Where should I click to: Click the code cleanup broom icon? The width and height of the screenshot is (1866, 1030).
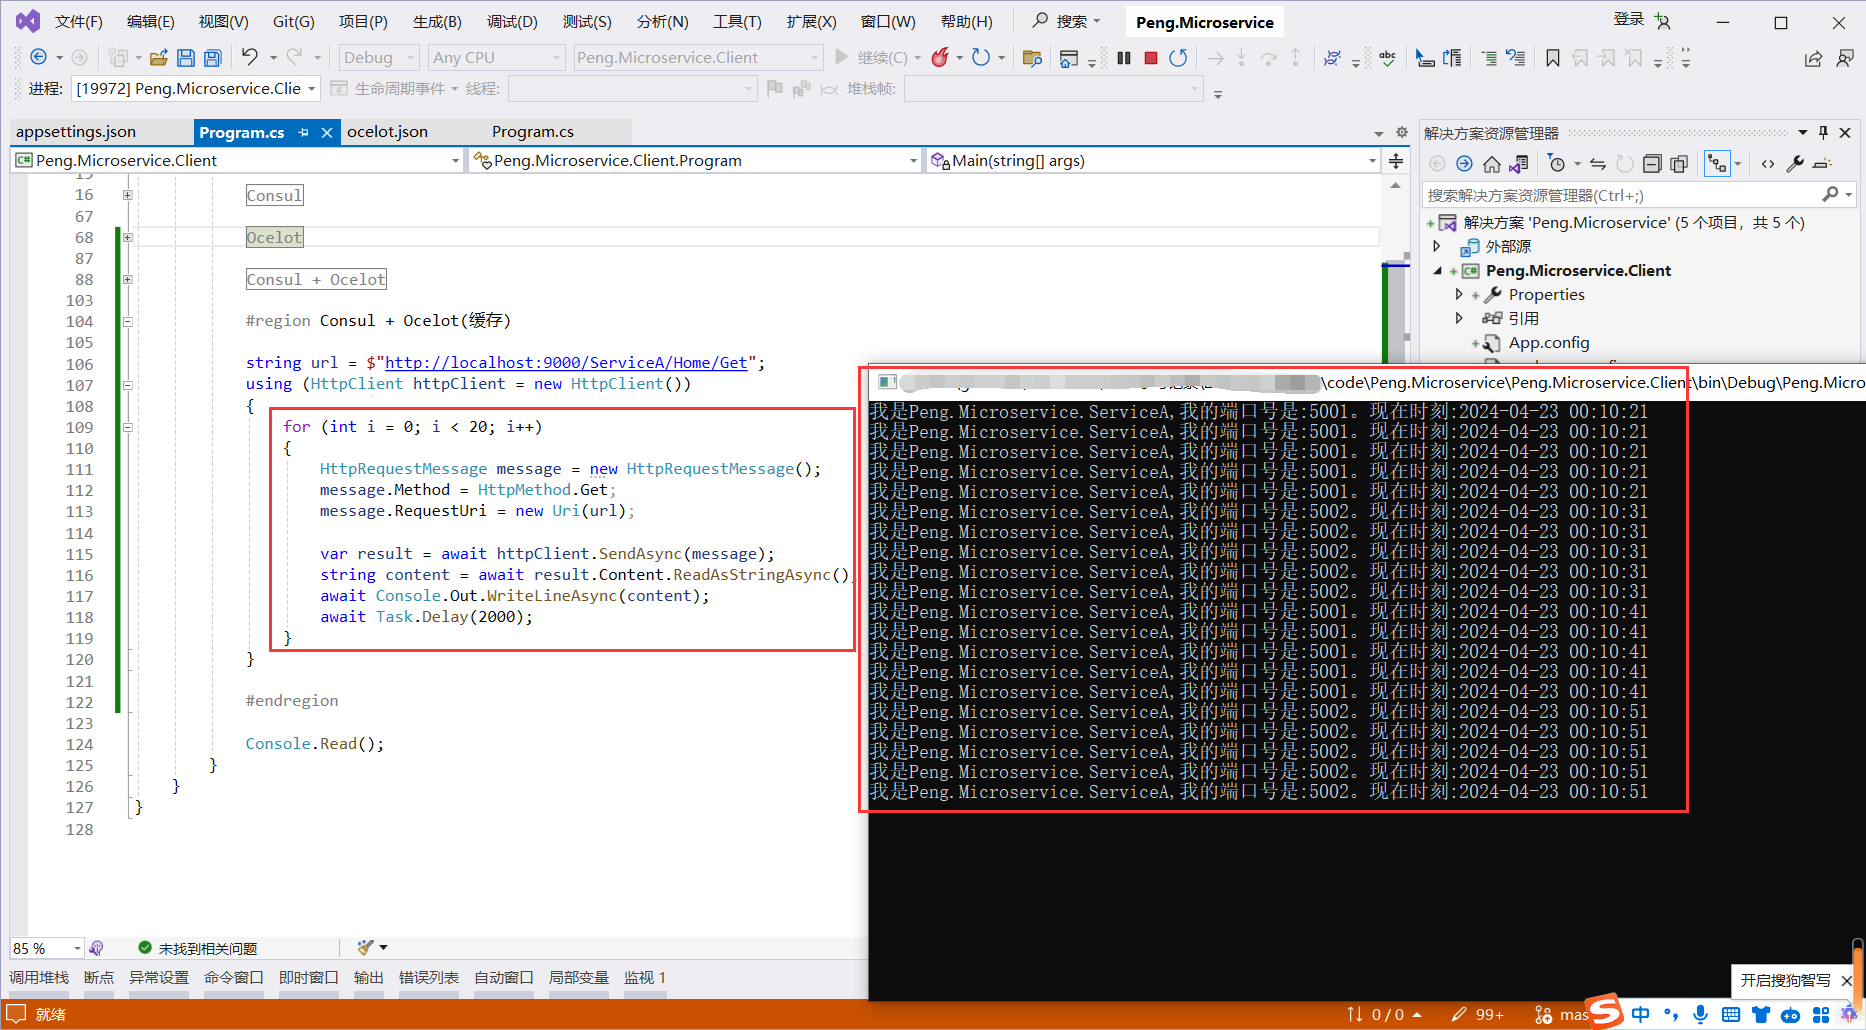coord(365,947)
